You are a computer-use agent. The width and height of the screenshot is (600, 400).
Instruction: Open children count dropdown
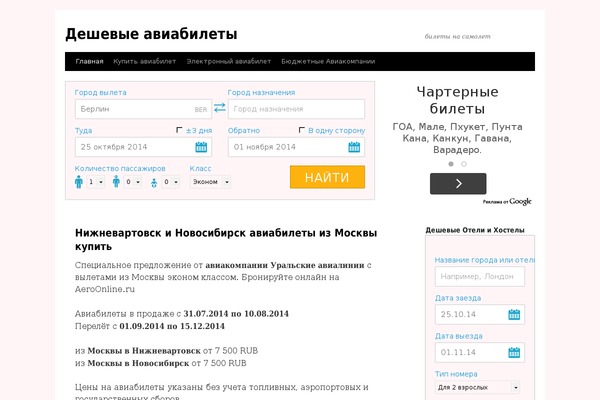[133, 182]
